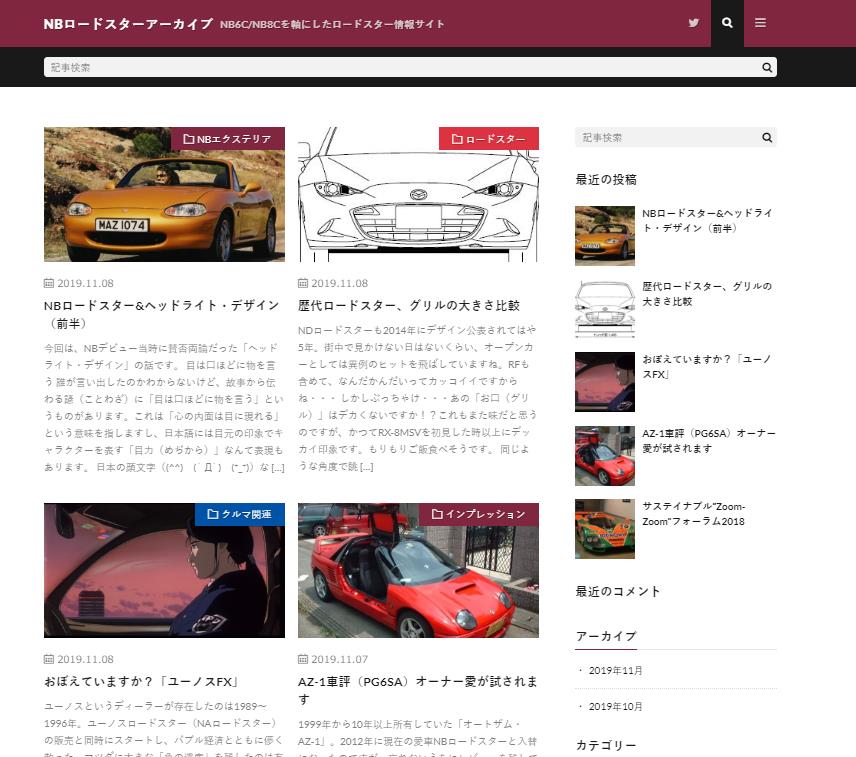Open main article title AZ-1車評（PG6SA）オーナー愛が試されます

(418, 690)
